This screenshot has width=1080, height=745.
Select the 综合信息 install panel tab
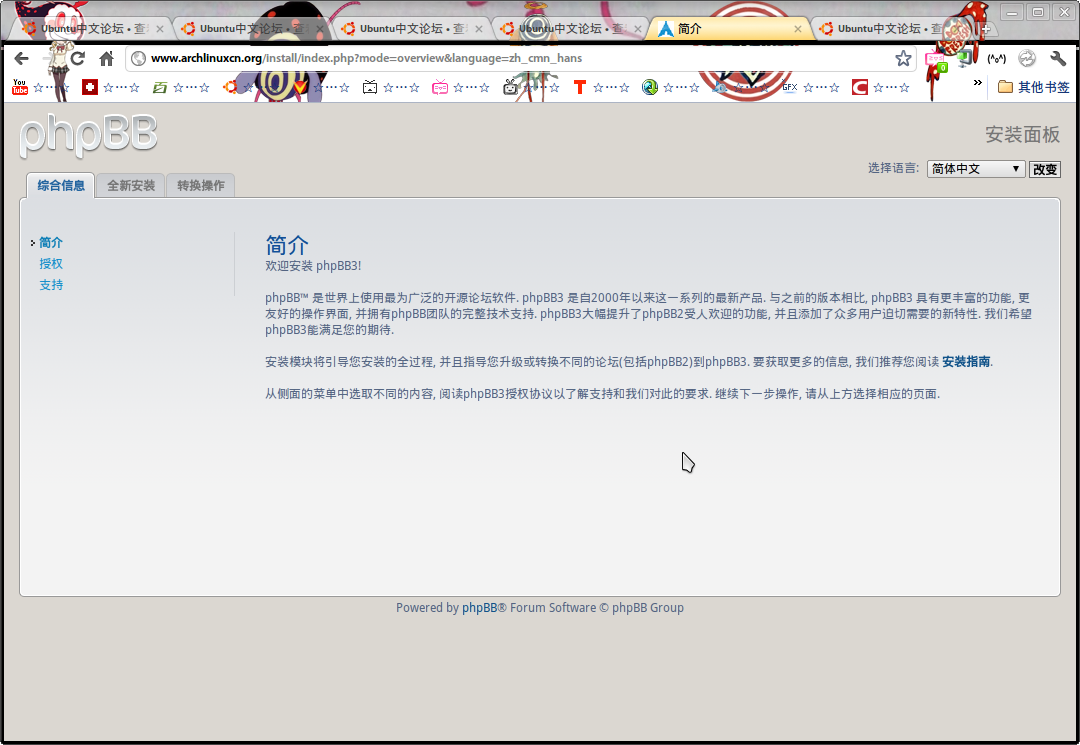click(61, 185)
